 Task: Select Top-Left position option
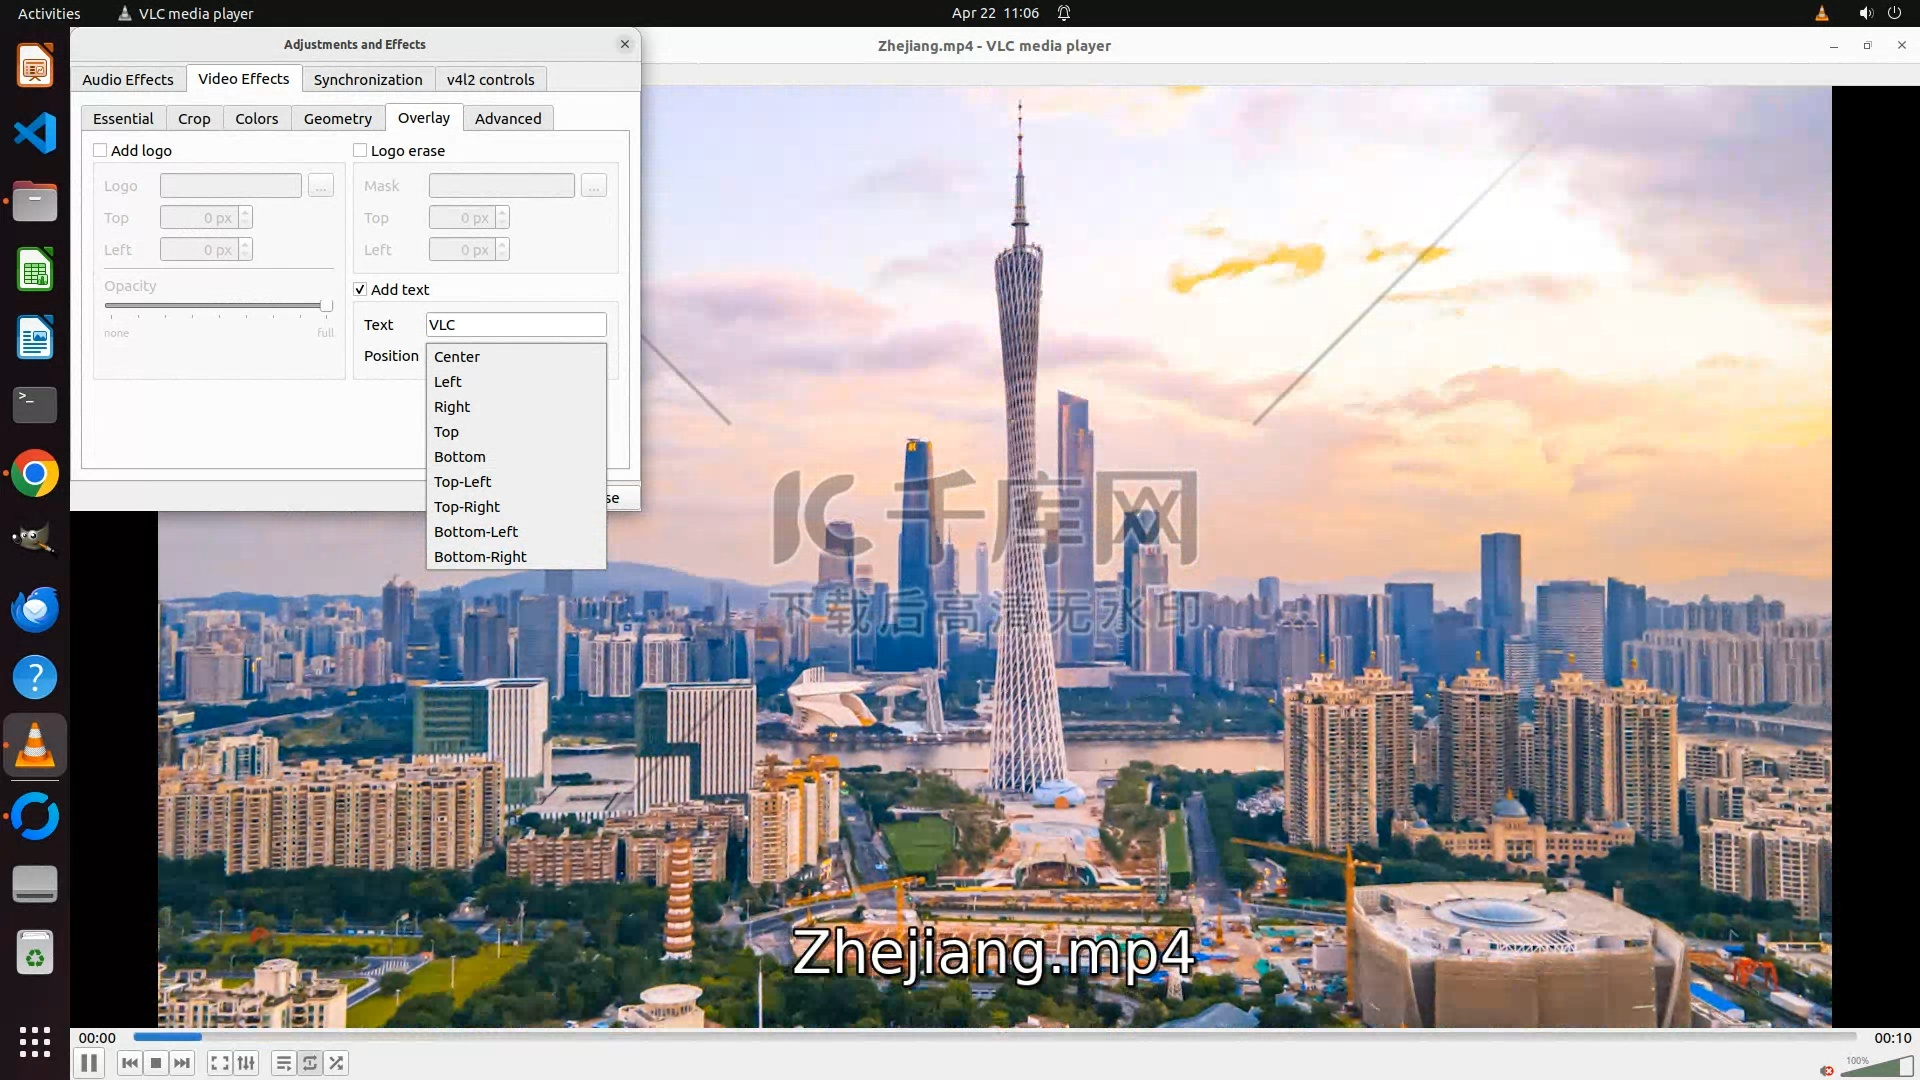[x=462, y=482]
